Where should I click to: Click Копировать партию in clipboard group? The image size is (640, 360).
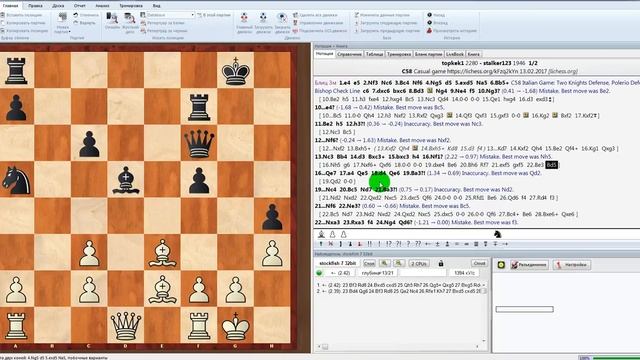coord(23,23)
